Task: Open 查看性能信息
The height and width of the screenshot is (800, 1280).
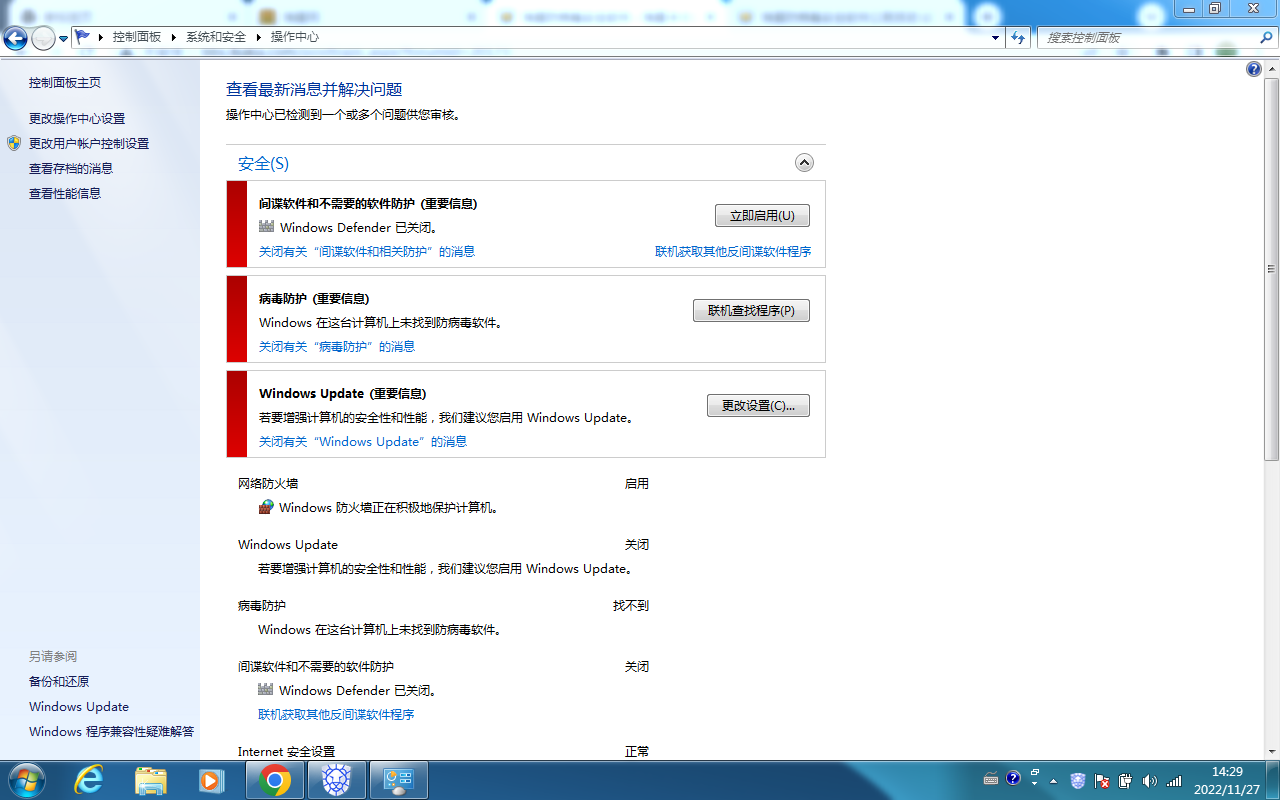Action: click(x=65, y=194)
